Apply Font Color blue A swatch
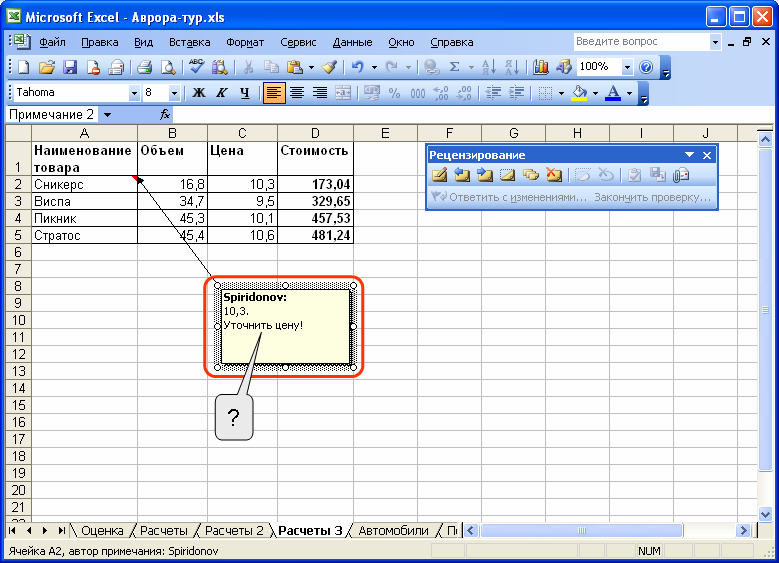The image size is (779, 563). point(613,93)
